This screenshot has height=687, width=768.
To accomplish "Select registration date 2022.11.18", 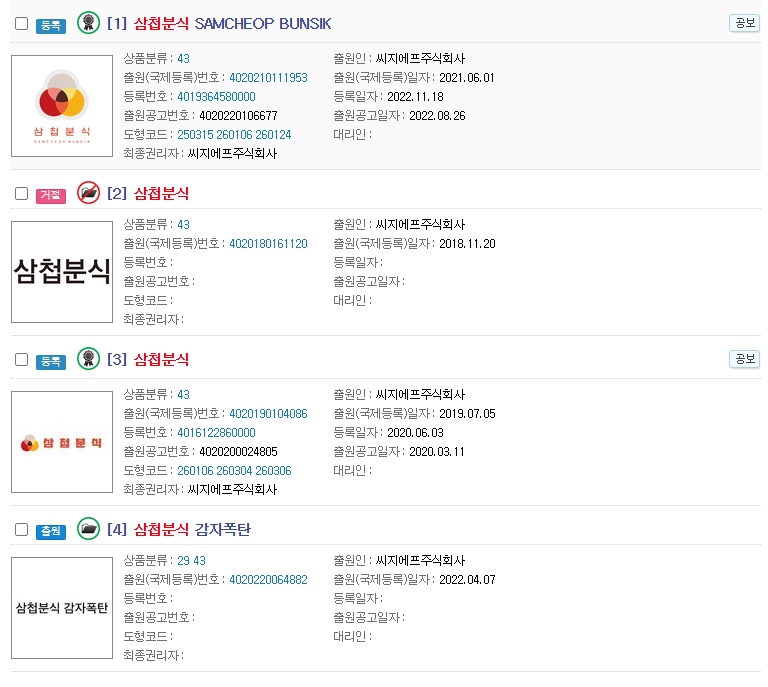I will coord(415,97).
